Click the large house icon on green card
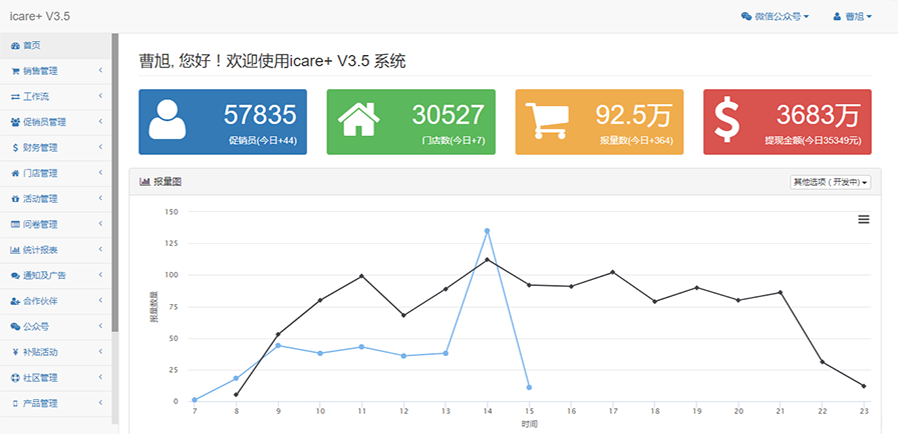Viewport: 898px width, 434px height. point(359,119)
